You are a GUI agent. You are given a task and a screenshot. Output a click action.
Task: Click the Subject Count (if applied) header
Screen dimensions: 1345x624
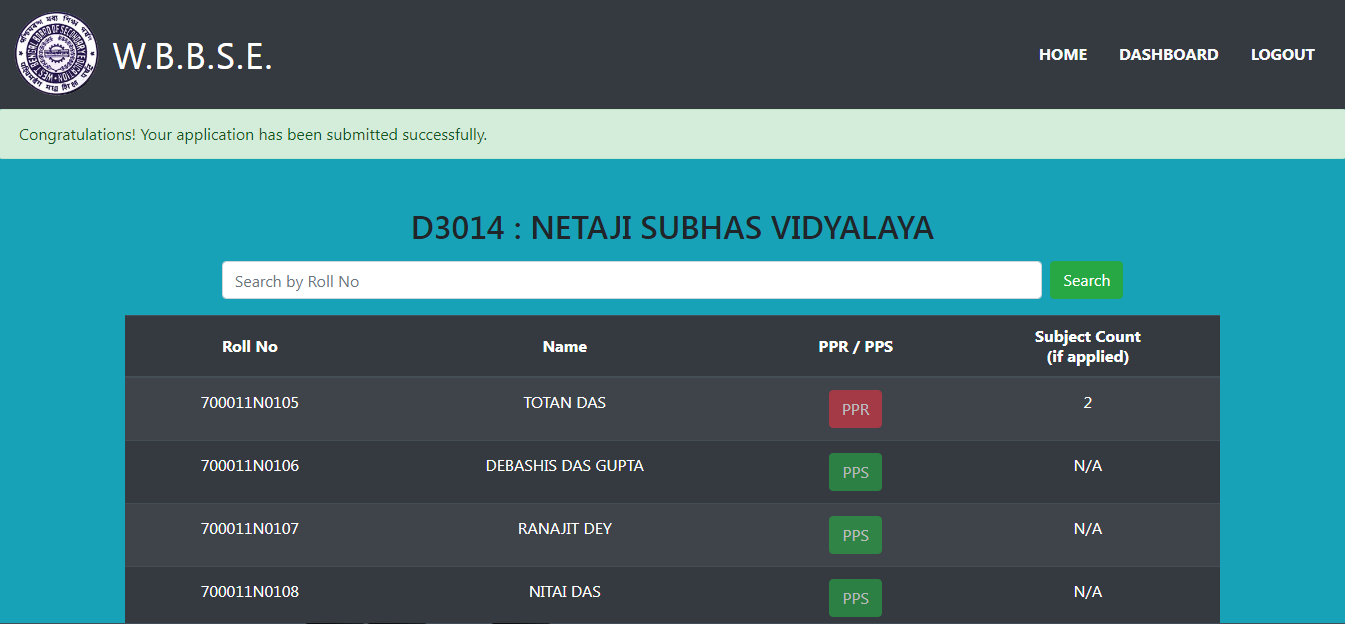1088,347
